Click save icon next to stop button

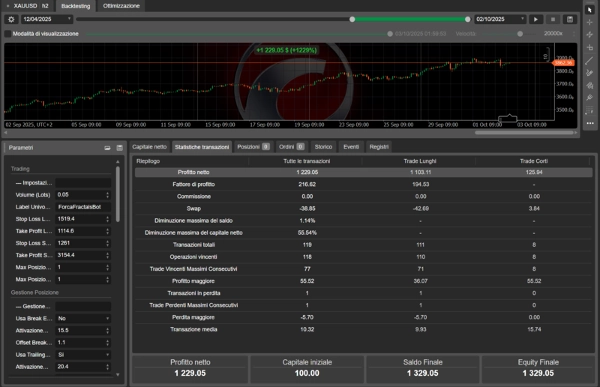click(x=570, y=19)
